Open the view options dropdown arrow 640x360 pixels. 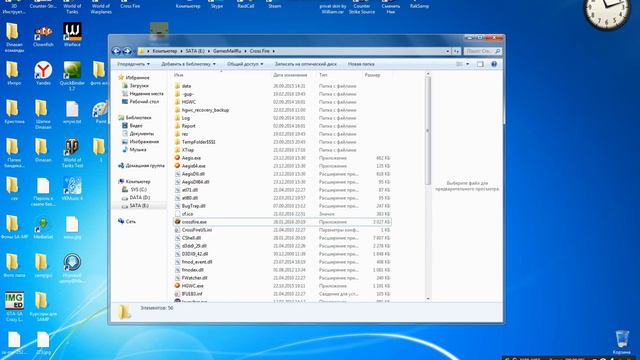coord(468,64)
